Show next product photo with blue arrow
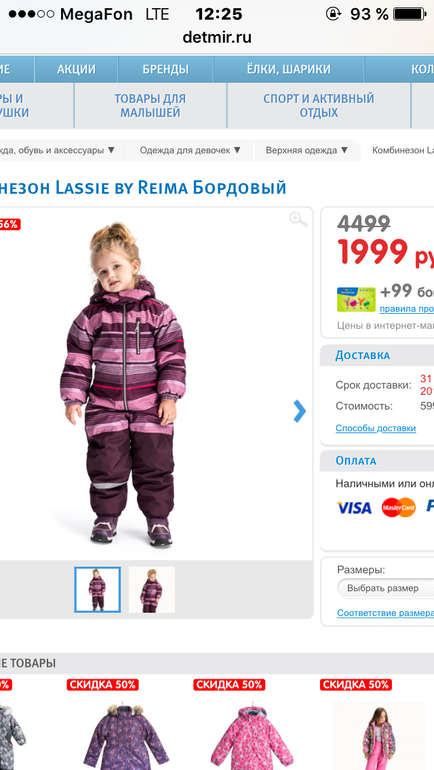The image size is (434, 770). click(299, 411)
